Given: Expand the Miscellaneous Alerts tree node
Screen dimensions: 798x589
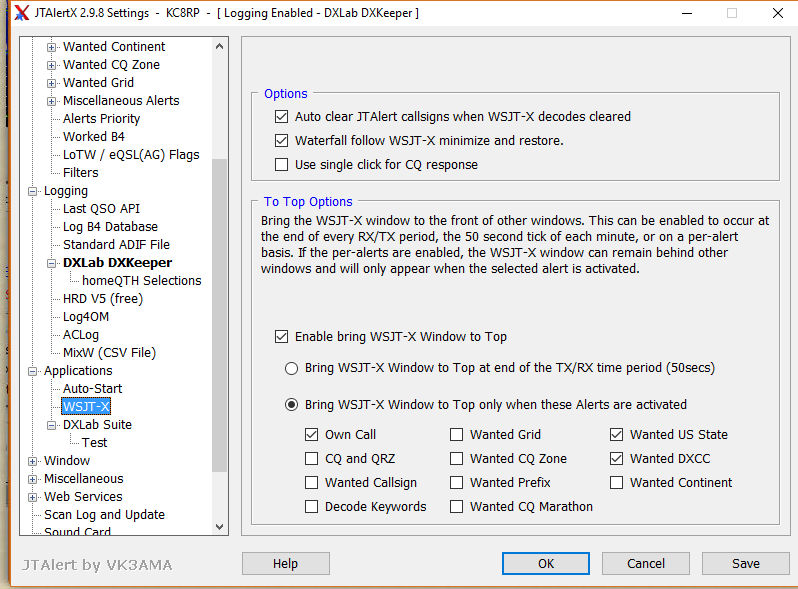Looking at the screenshot, I should pos(51,101).
